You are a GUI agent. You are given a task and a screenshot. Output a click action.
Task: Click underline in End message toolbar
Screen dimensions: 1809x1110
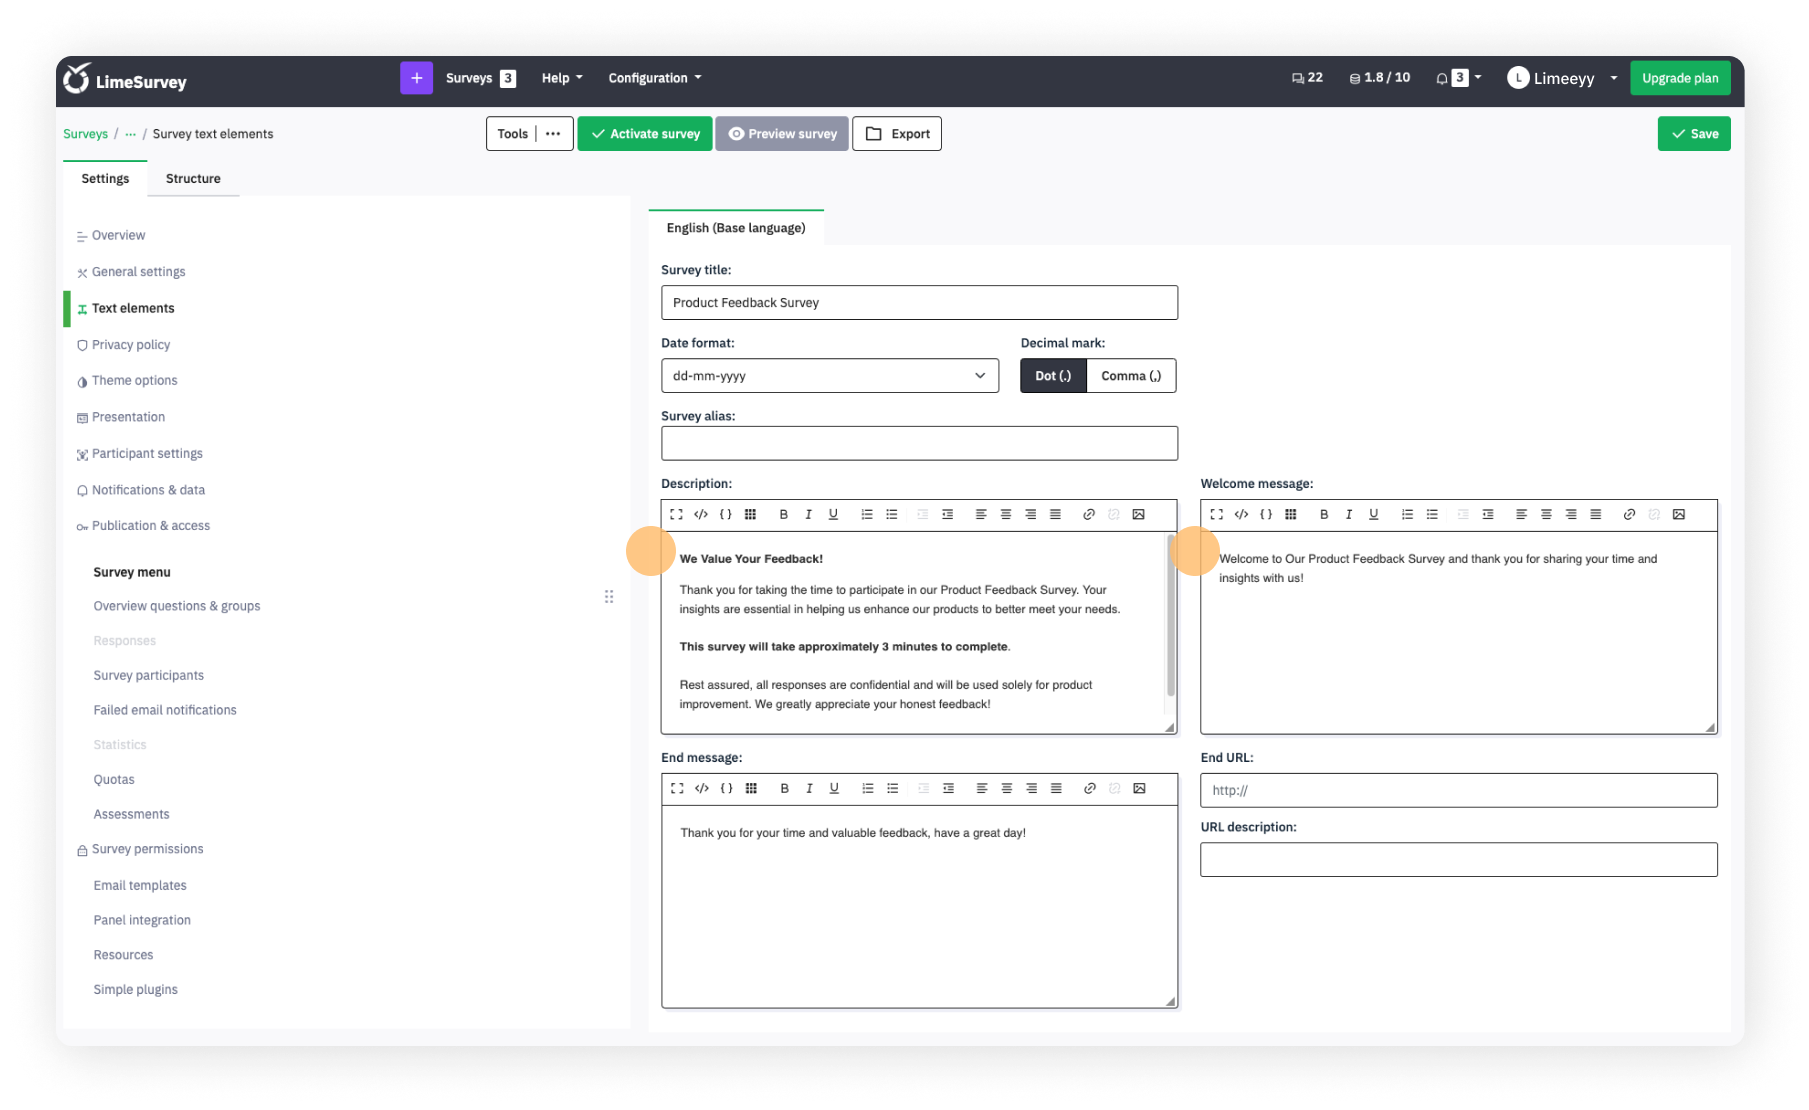click(834, 788)
